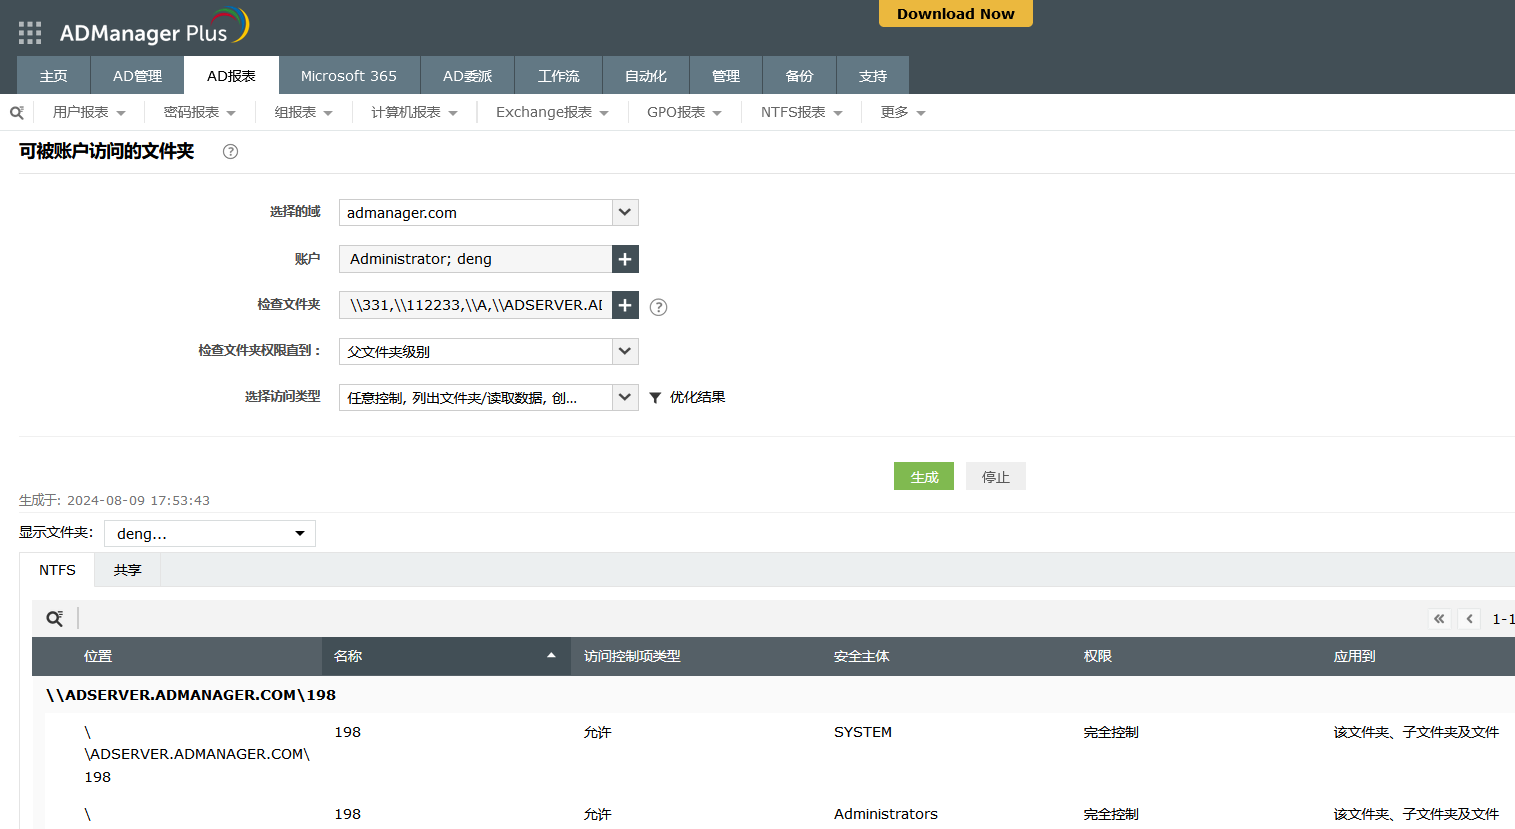
Task: Add accounts with the plus icon
Action: (625, 259)
